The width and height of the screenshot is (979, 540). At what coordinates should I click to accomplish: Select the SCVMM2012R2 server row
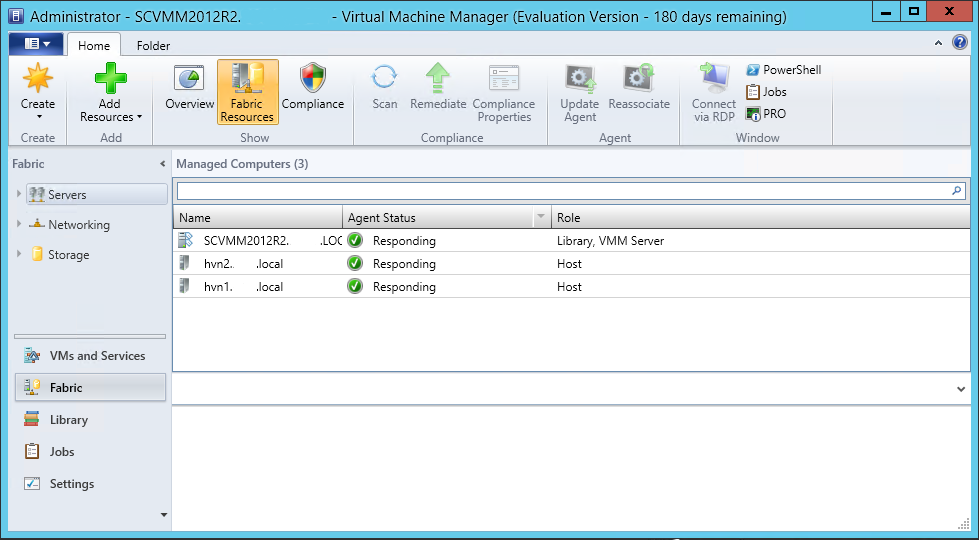(571, 241)
